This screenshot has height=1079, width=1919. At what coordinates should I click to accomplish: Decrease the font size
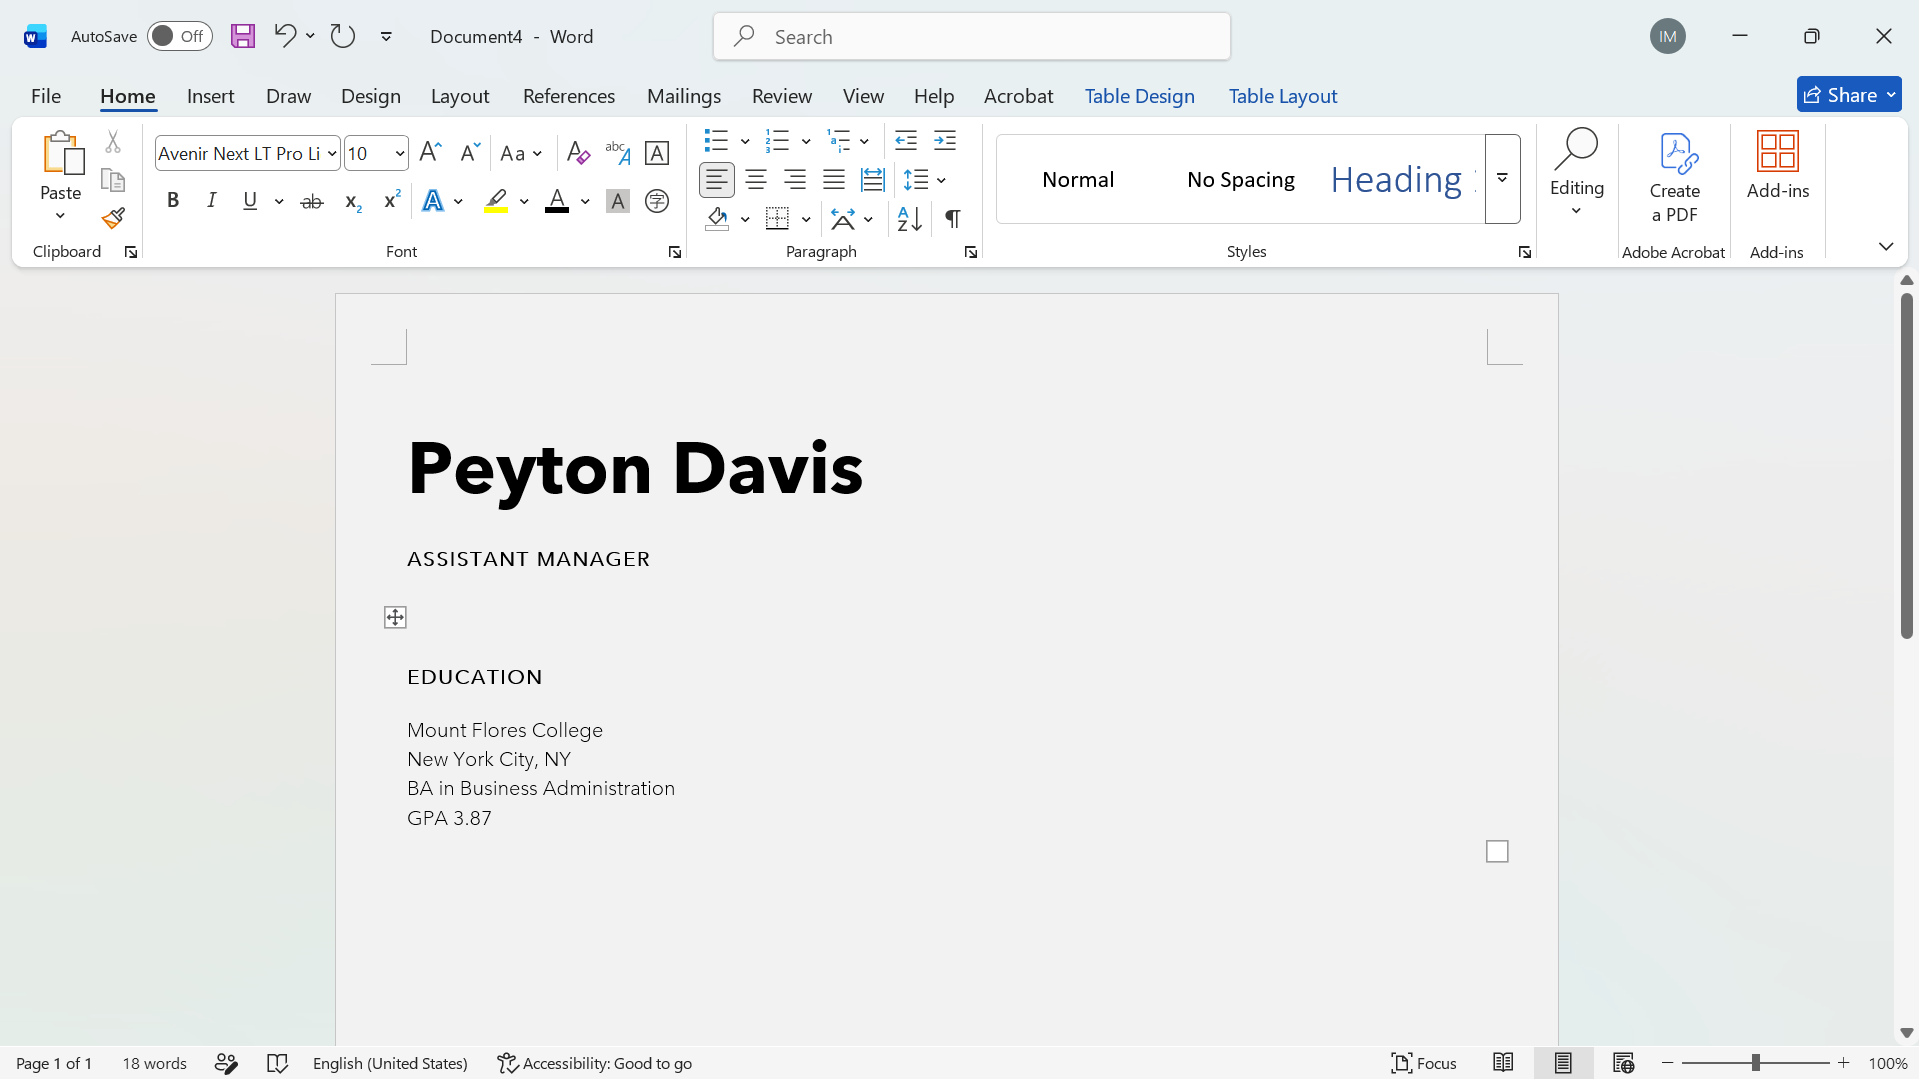(x=470, y=153)
